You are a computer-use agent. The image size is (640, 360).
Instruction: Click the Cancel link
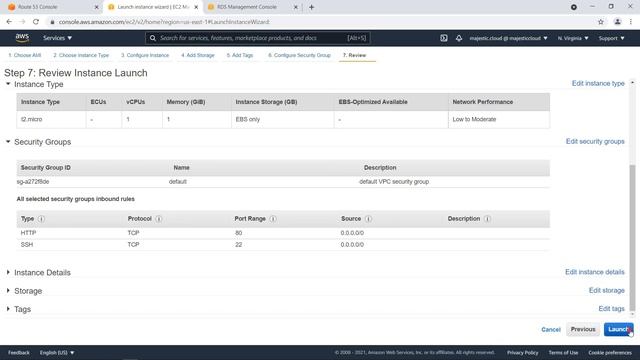tap(551, 329)
